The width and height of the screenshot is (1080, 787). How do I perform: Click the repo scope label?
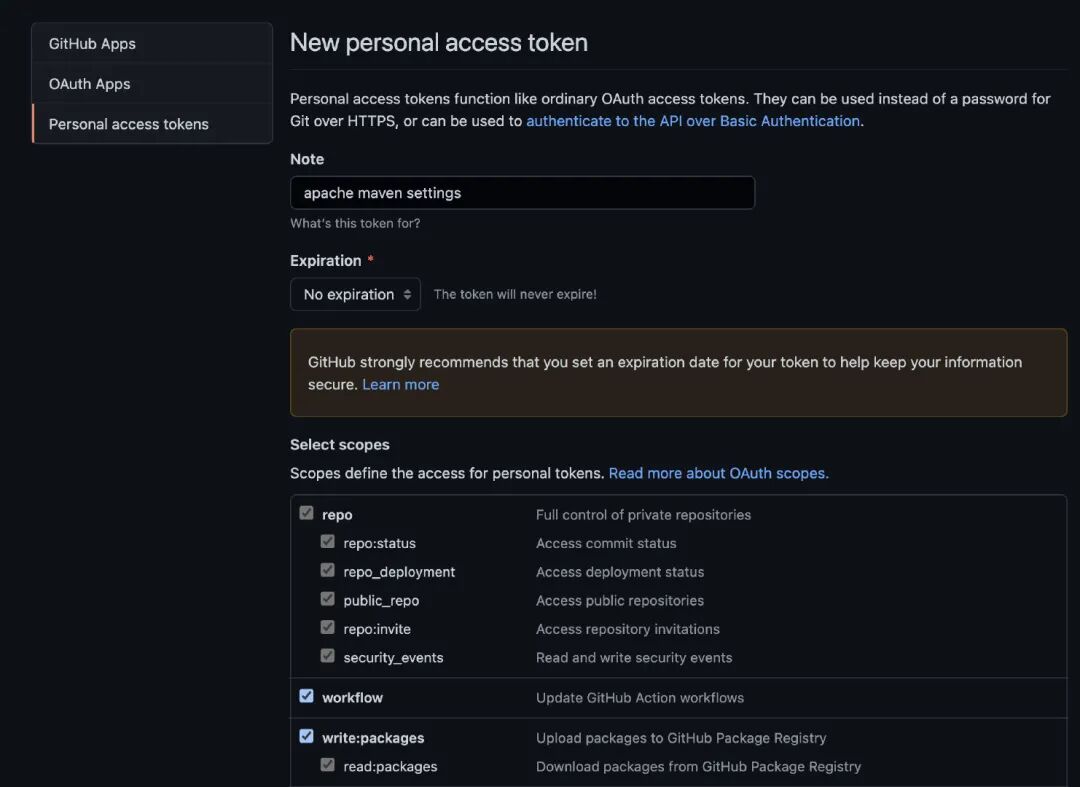(337, 515)
